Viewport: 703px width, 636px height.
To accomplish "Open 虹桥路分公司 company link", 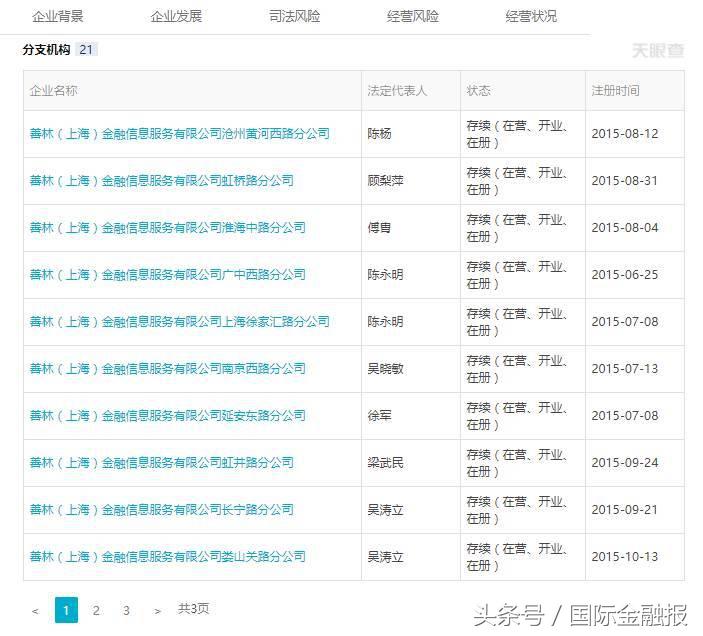I will [x=161, y=181].
